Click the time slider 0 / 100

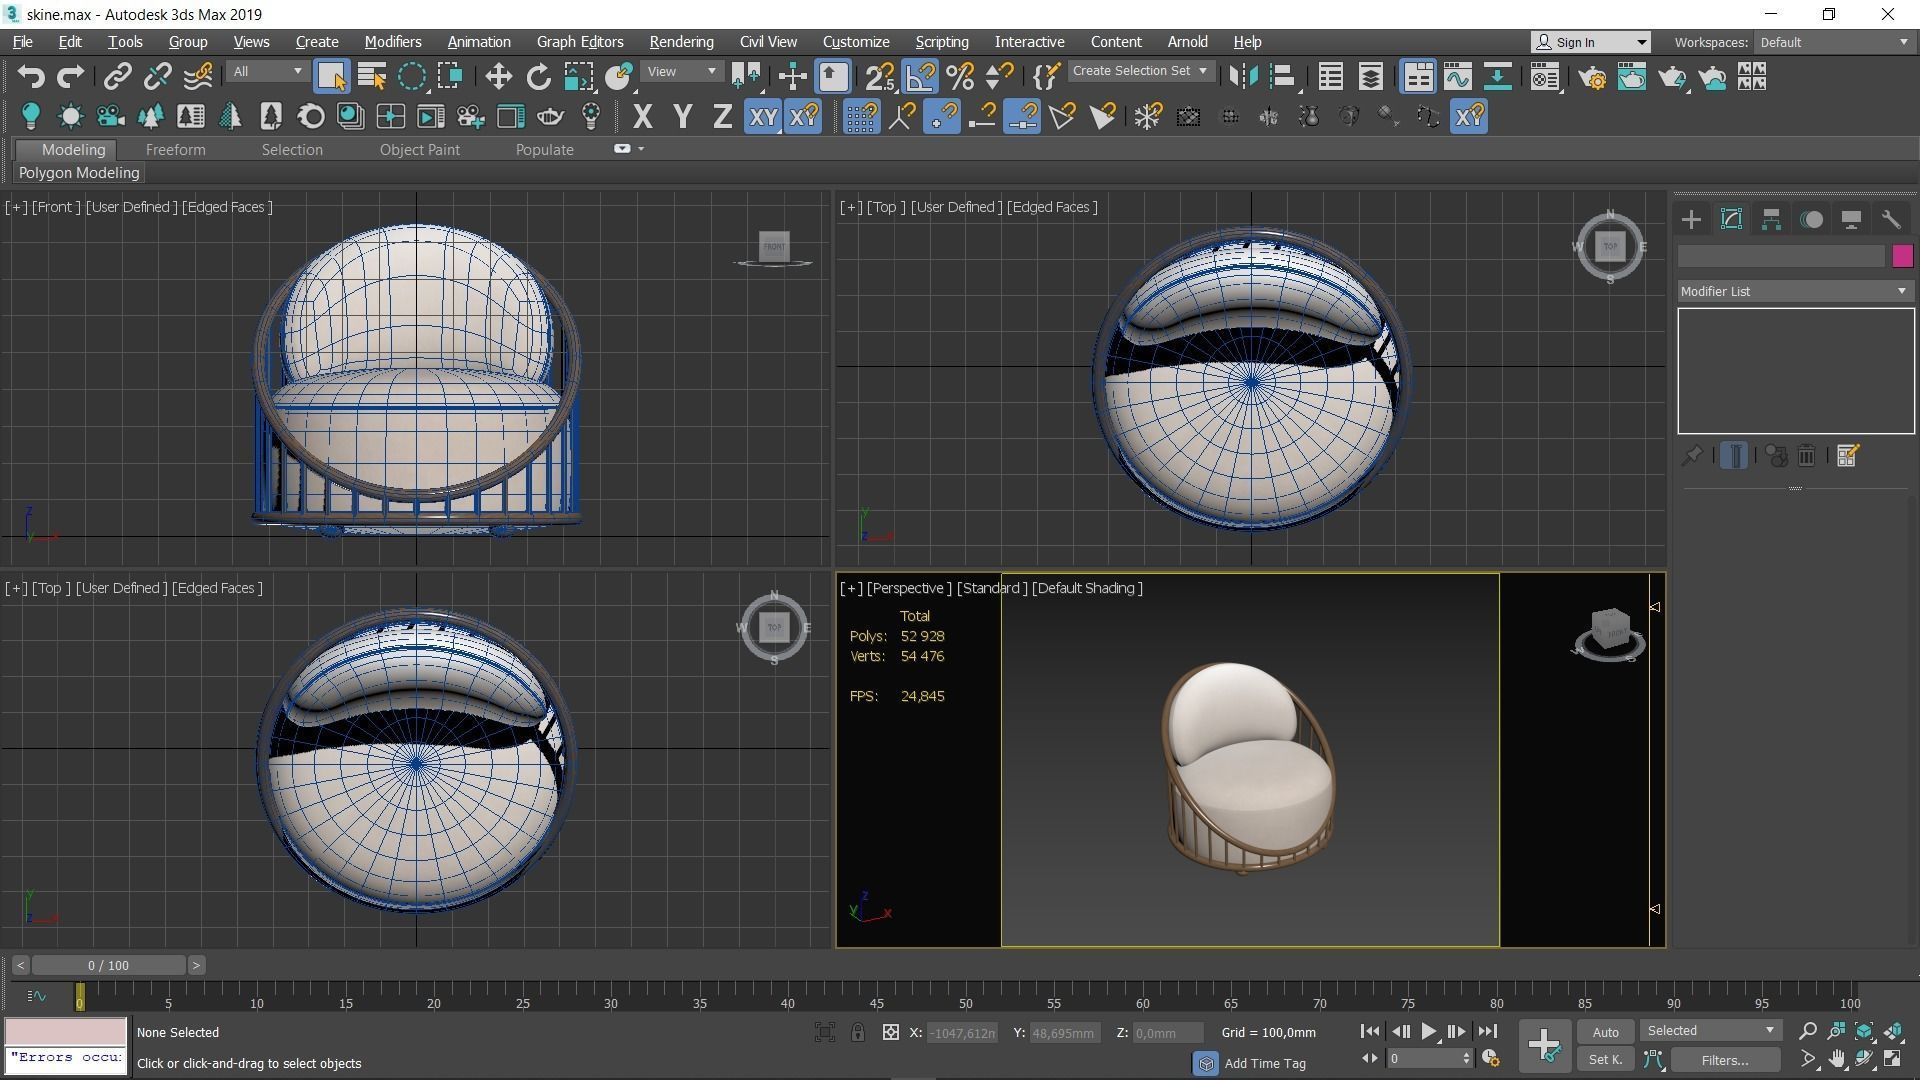pos(108,966)
